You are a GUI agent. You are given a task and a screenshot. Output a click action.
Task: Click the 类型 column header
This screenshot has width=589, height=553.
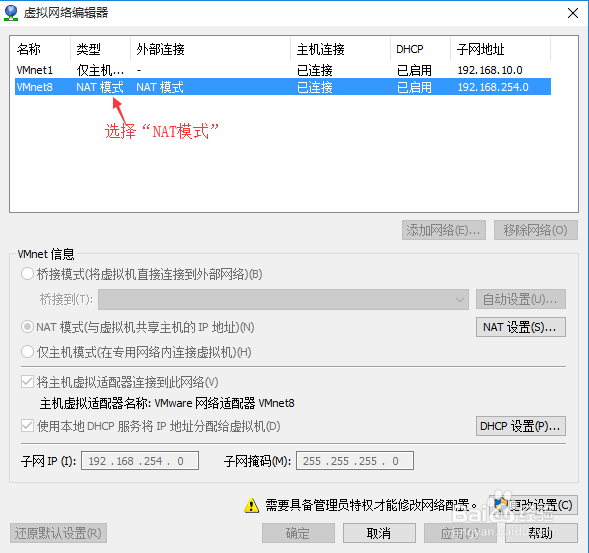click(89, 49)
